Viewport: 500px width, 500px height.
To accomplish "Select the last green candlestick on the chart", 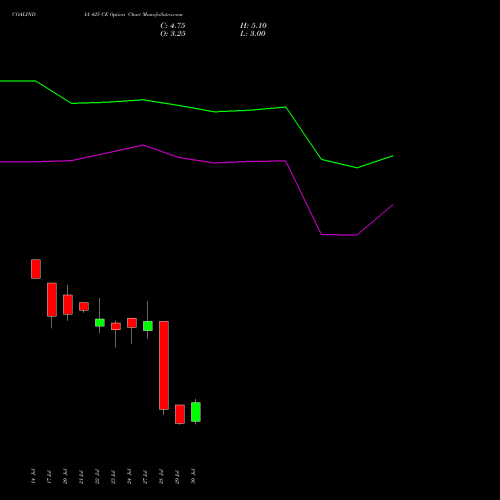I will [x=196, y=412].
